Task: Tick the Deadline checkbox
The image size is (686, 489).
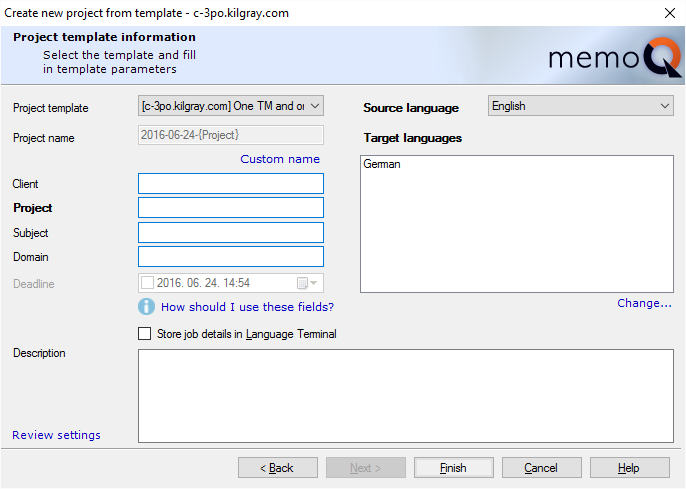Action: click(147, 283)
